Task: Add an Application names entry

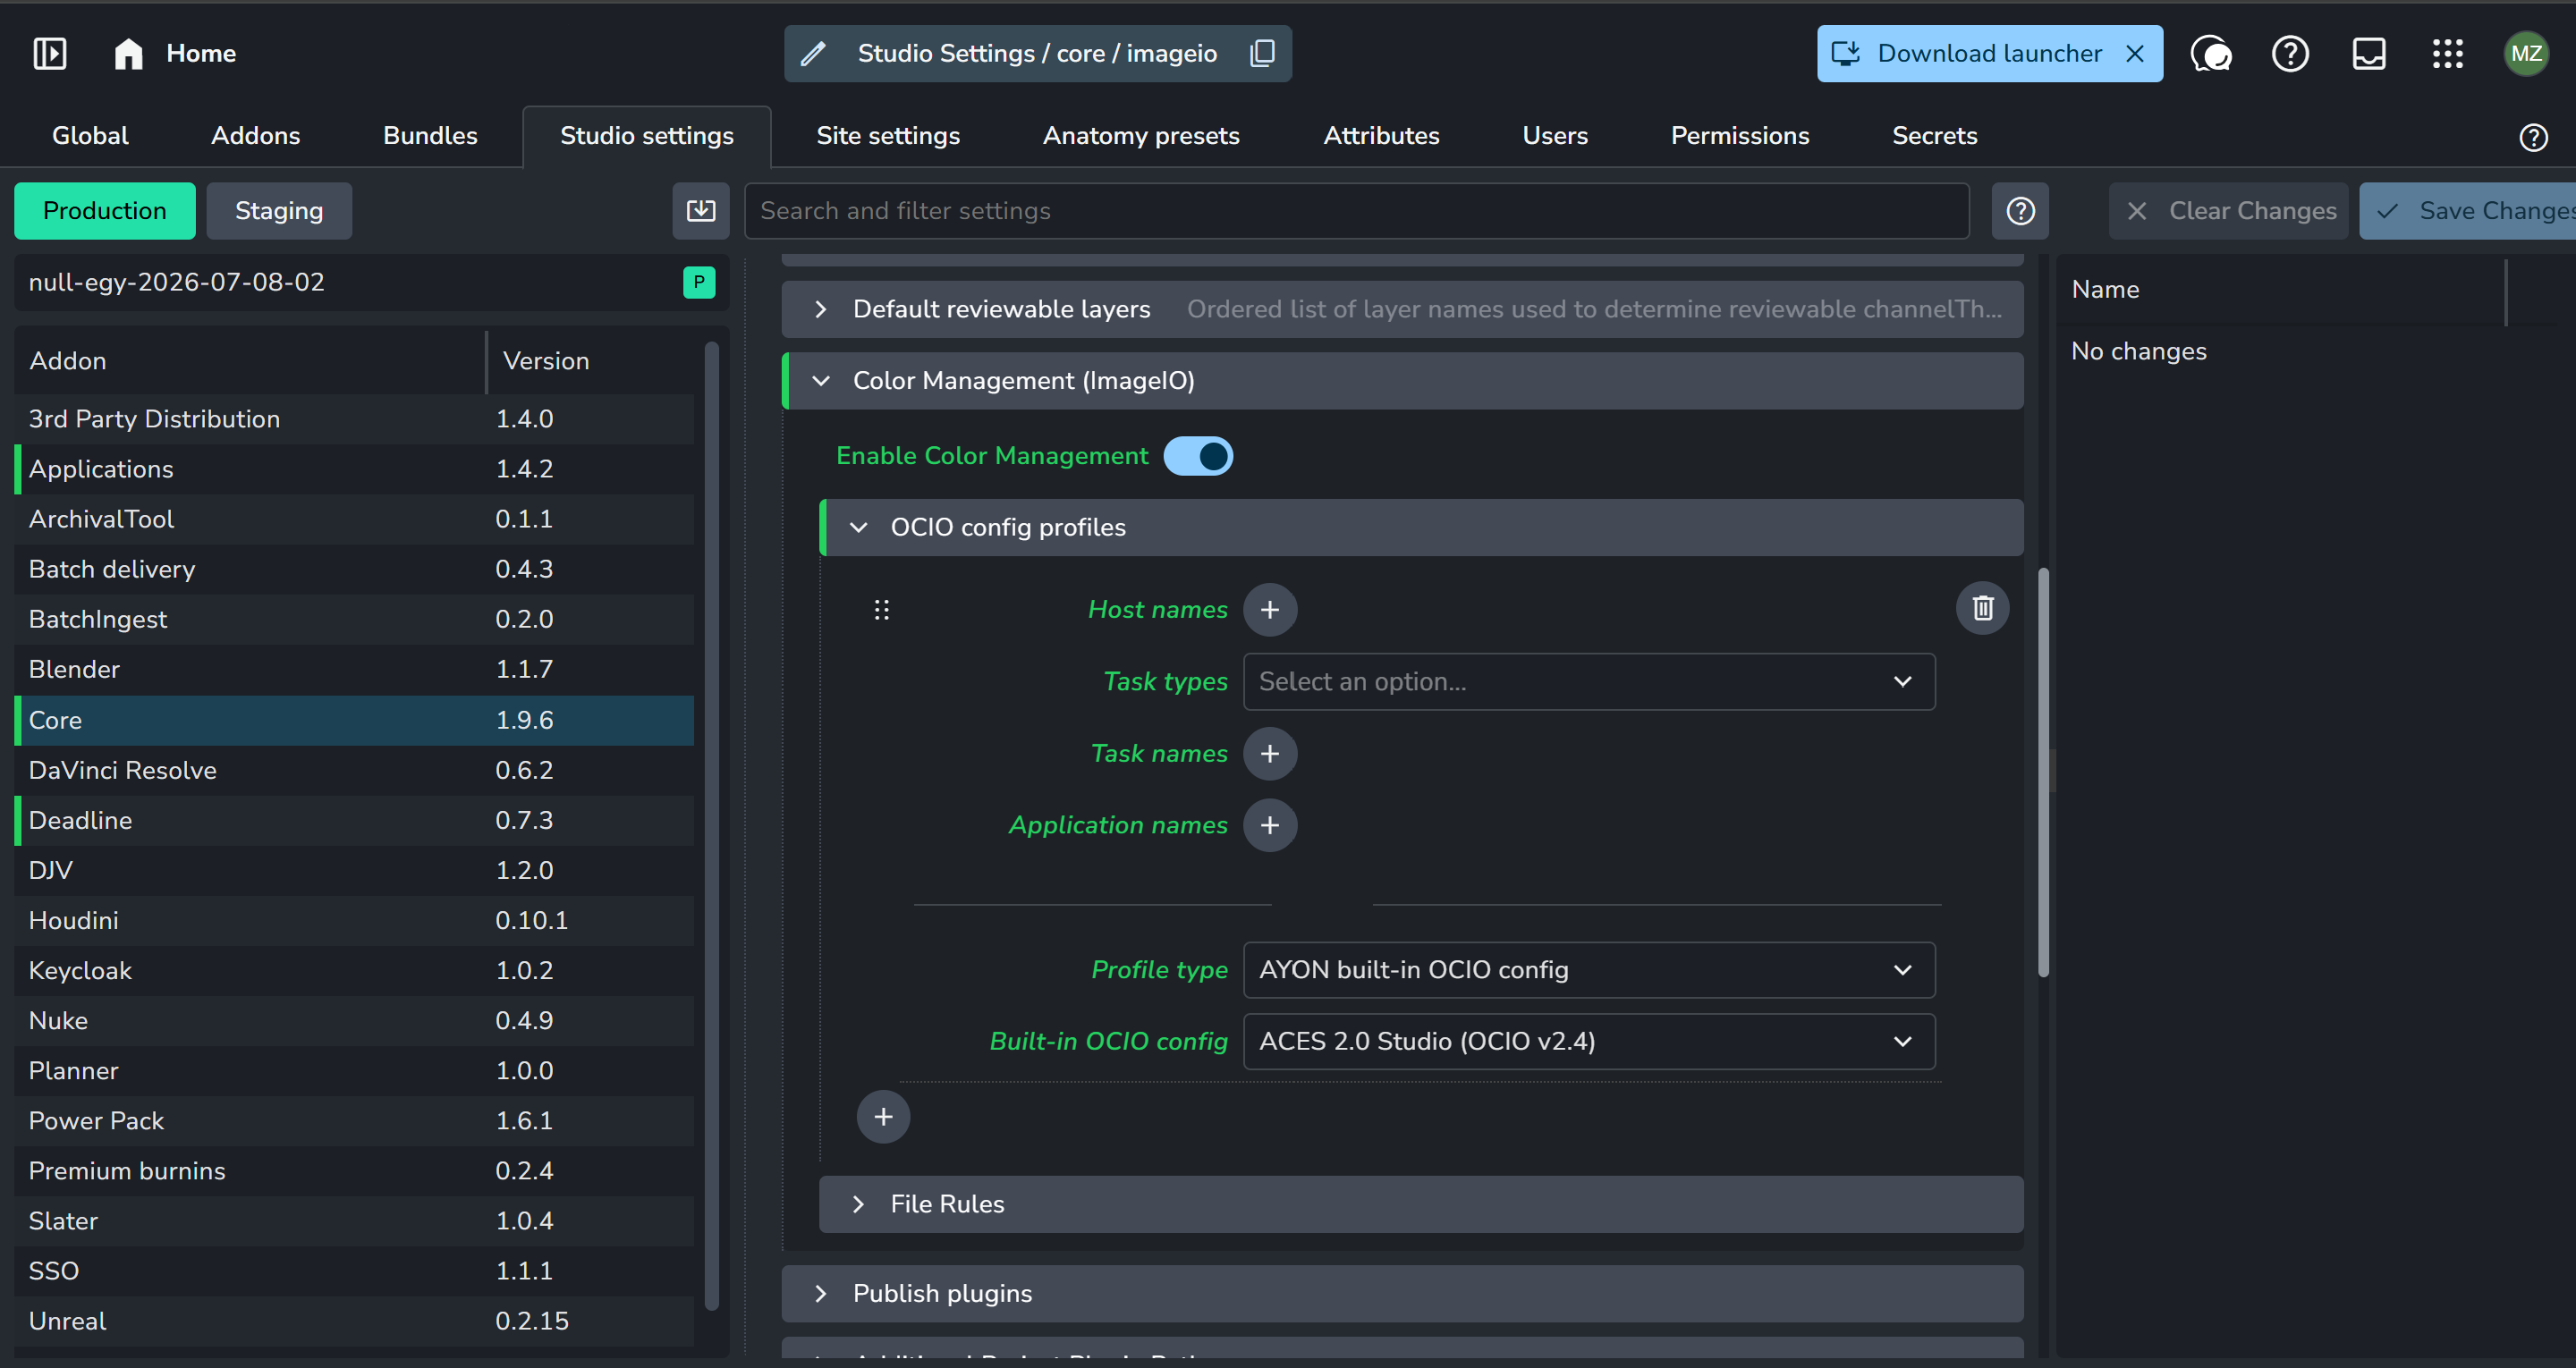Action: pyautogui.click(x=1270, y=825)
